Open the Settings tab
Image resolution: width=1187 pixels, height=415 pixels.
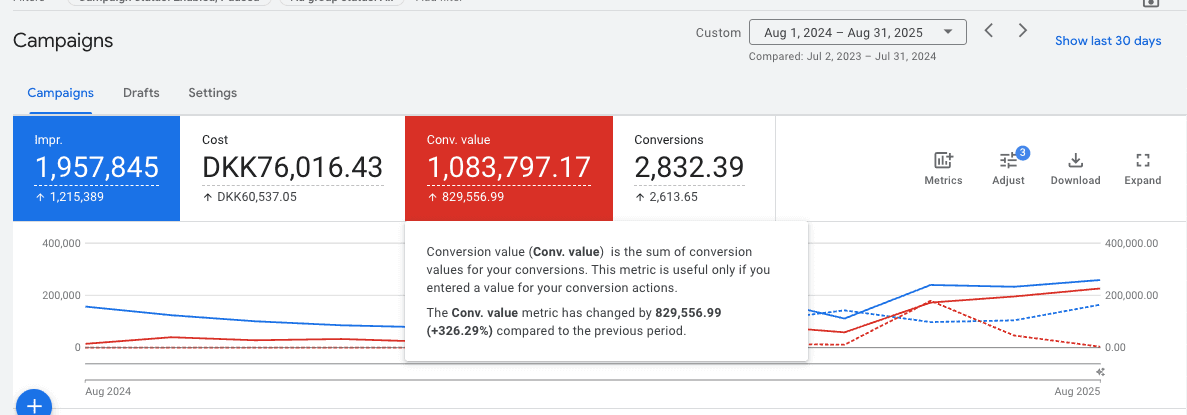(212, 93)
